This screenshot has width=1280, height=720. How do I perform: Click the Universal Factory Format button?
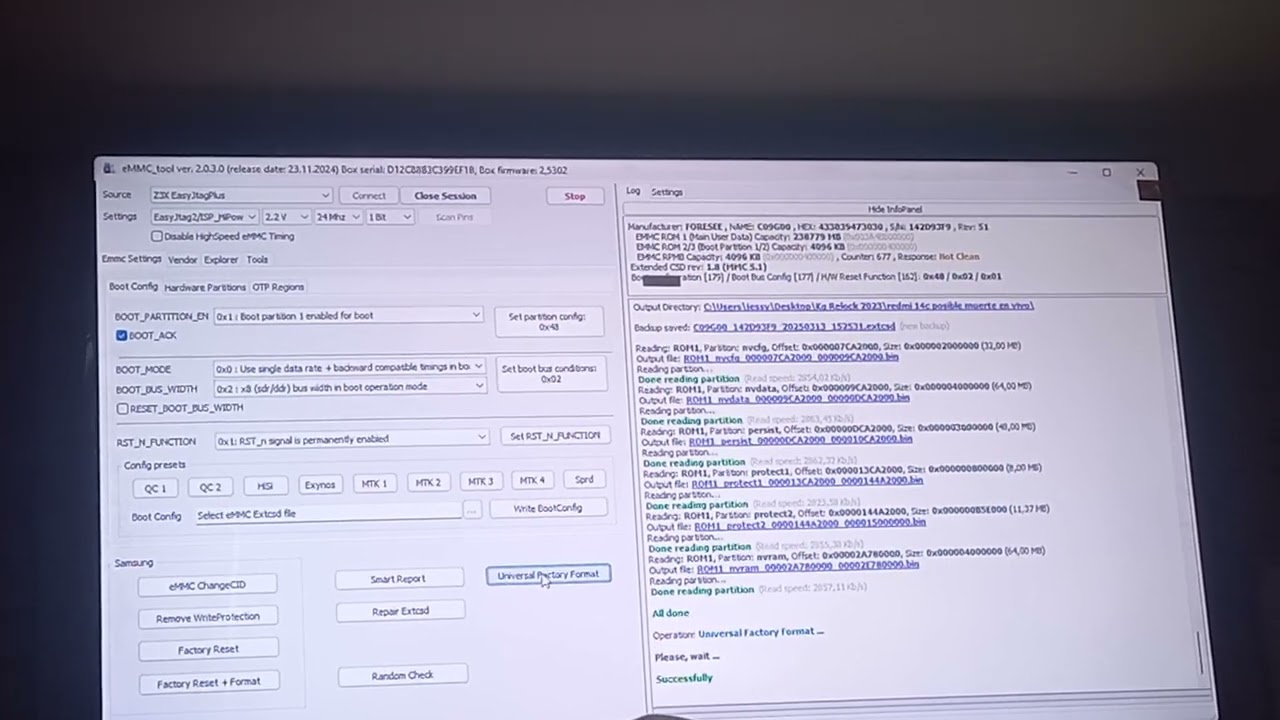click(x=548, y=575)
